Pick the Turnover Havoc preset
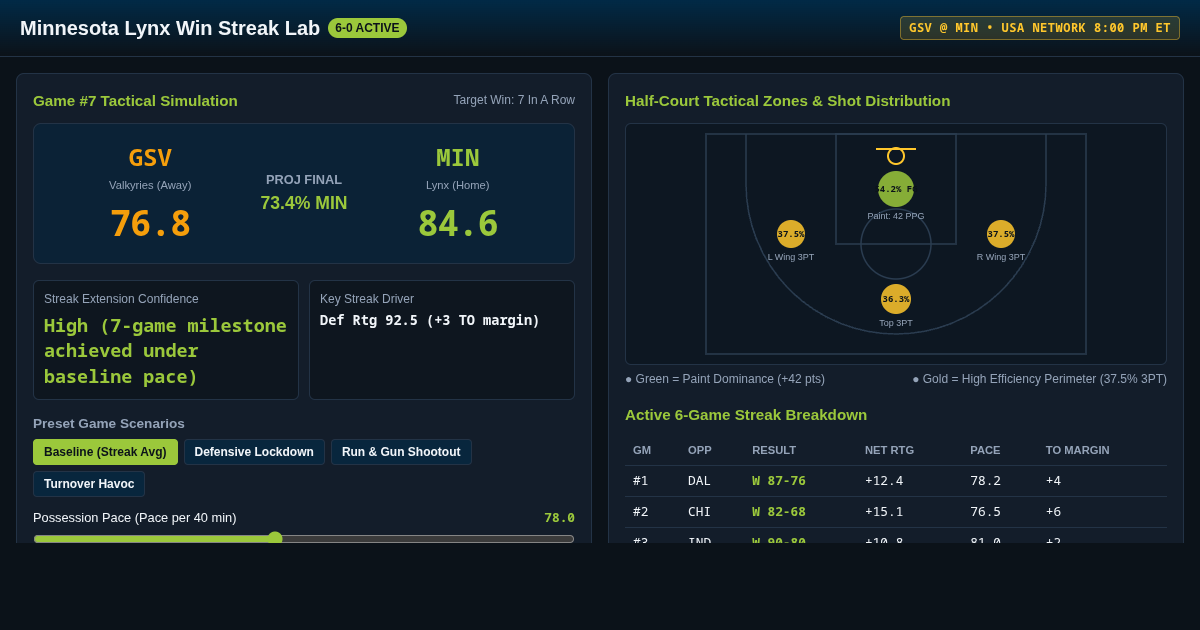 point(89,484)
